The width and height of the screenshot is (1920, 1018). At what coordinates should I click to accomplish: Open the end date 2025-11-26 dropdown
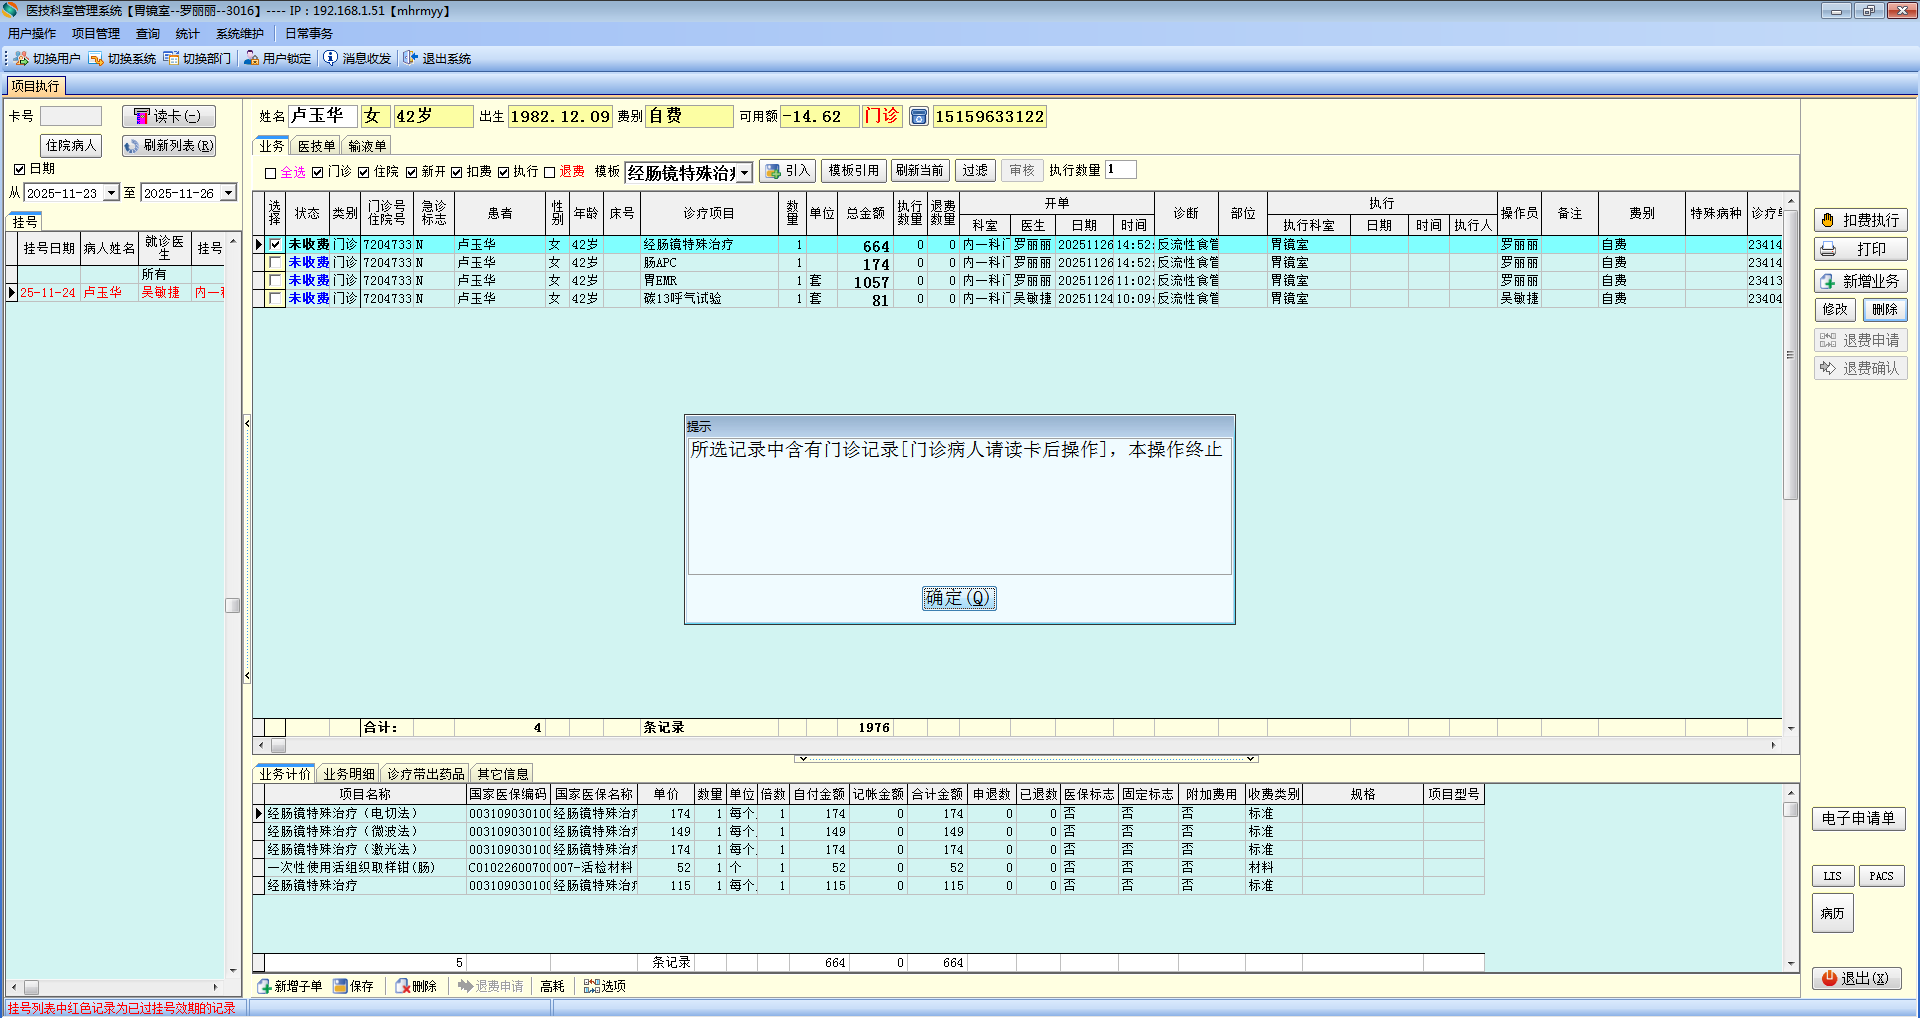point(228,193)
